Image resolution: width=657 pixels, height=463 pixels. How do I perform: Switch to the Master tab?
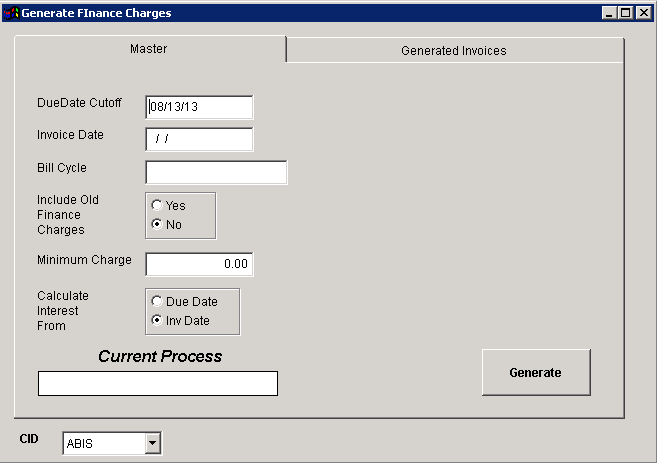point(149,49)
